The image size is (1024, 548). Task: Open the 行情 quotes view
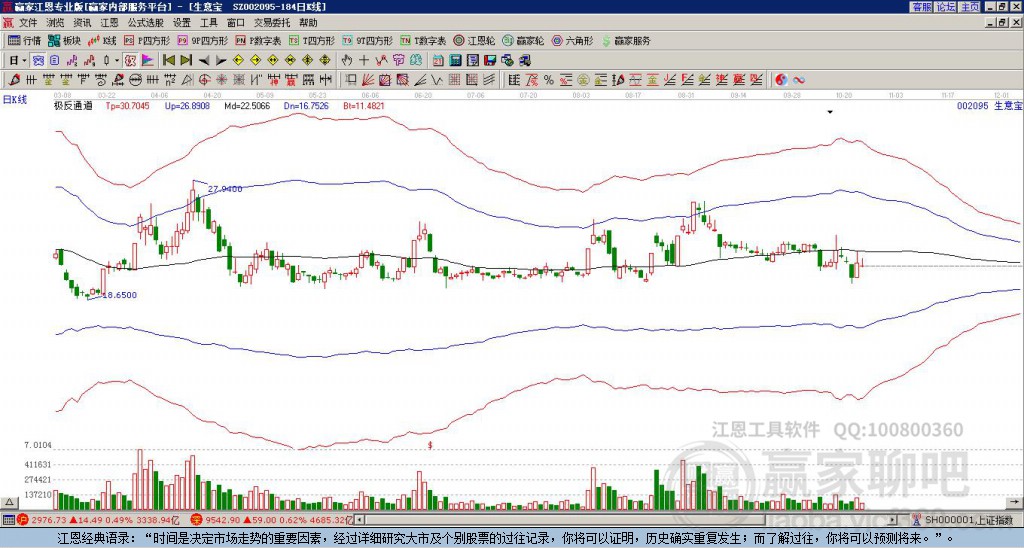coord(25,40)
